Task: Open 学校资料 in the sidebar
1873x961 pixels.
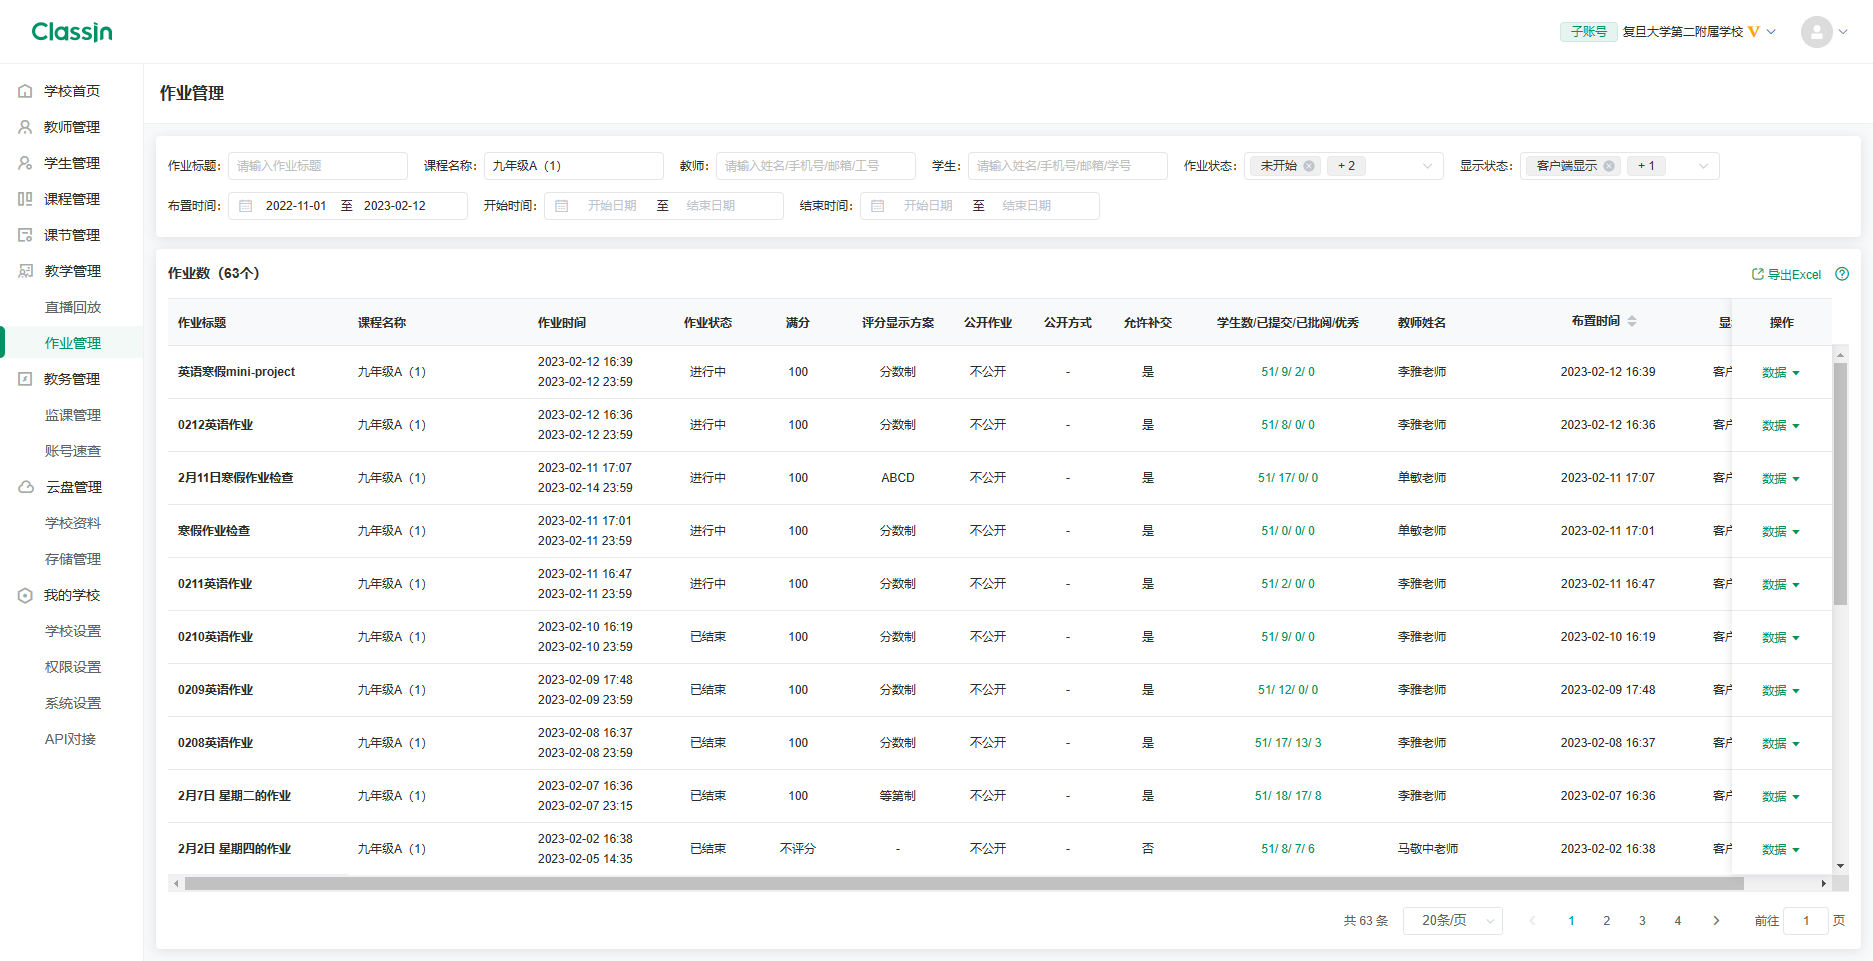Action: (73, 523)
